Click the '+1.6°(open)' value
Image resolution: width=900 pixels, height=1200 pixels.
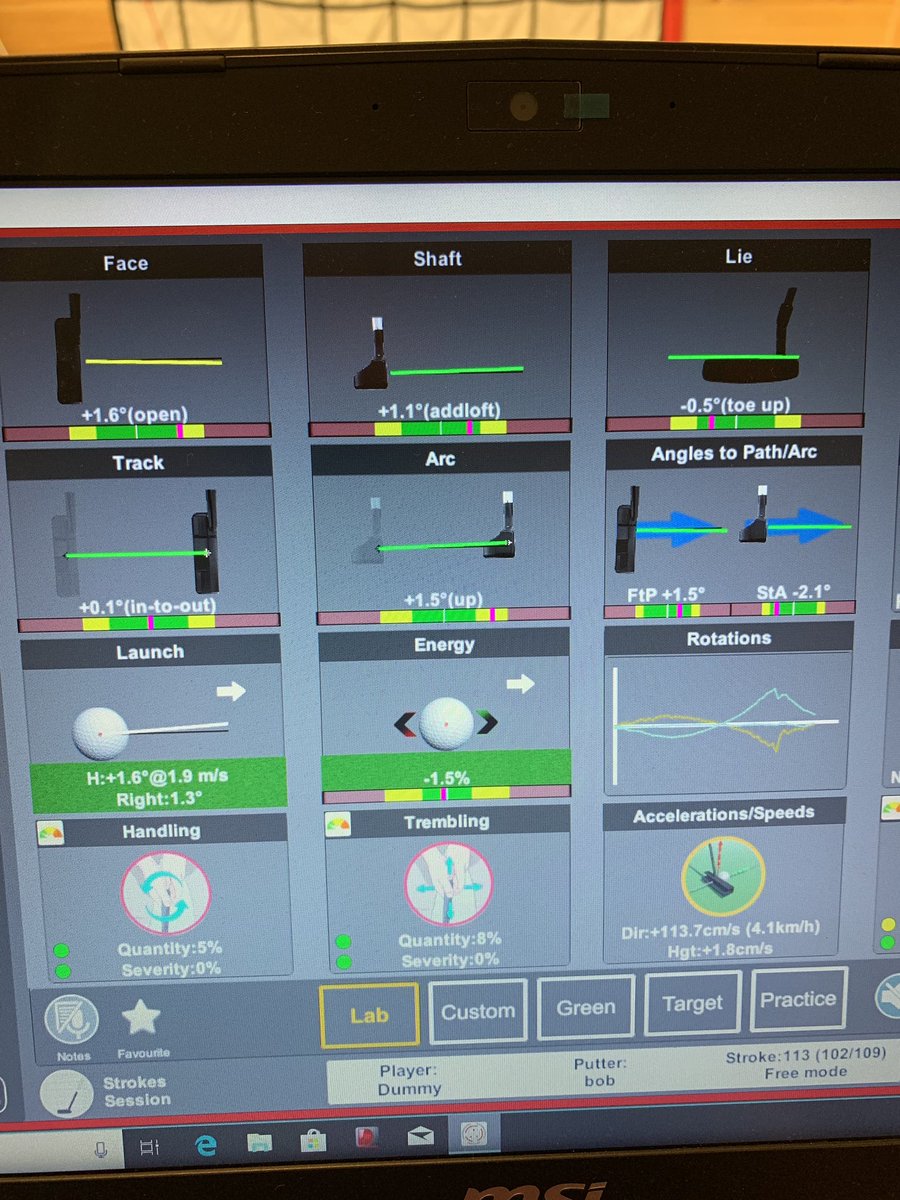point(135,413)
